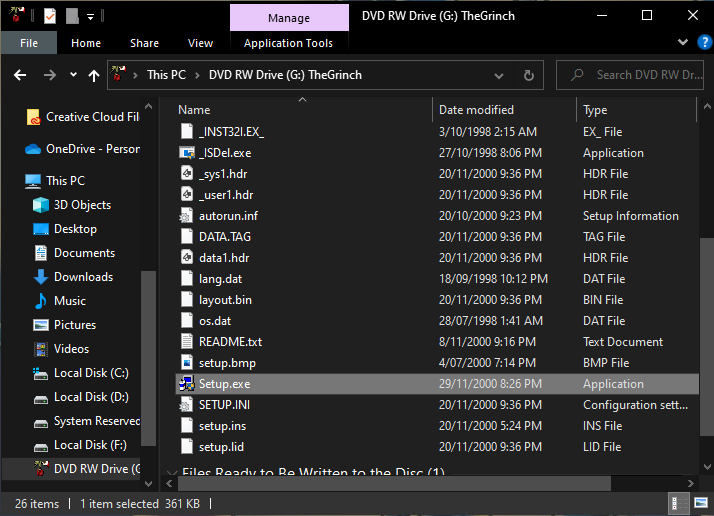Select the SETUP.INI config icon

(x=186, y=404)
